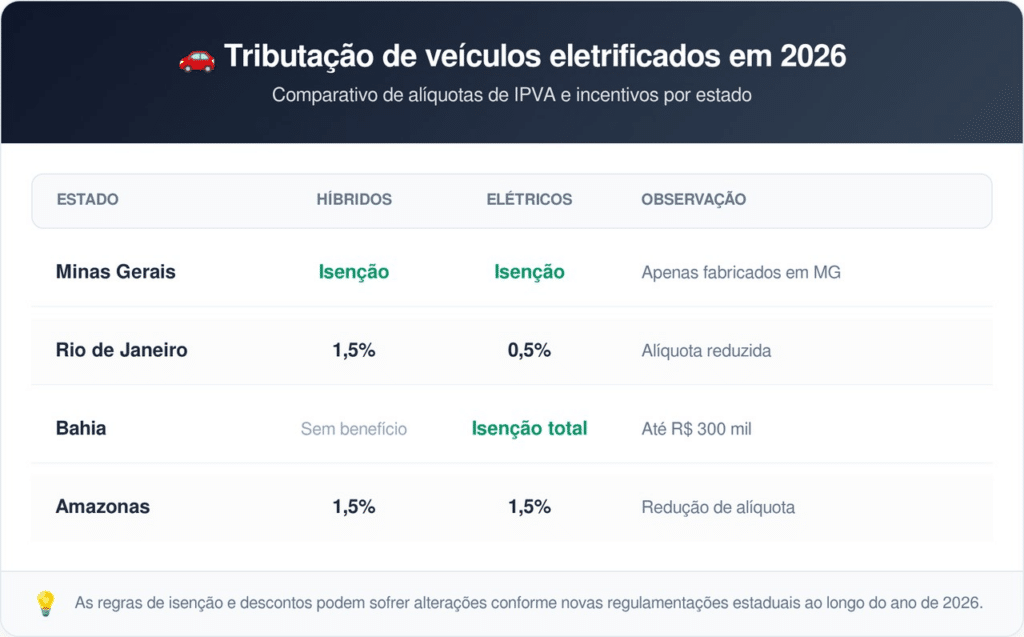This screenshot has height=637, width=1024.
Task: Select the ESTADO column header
Action: point(88,199)
